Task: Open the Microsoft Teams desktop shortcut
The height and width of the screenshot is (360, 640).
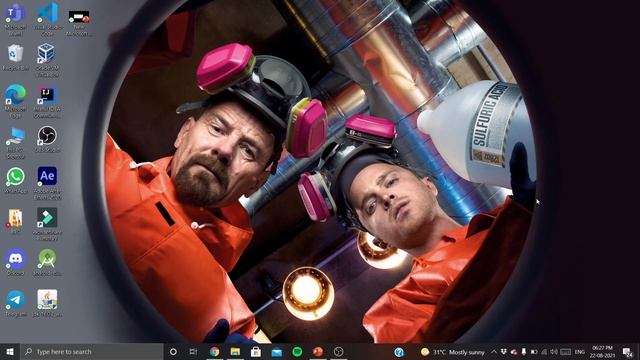Action: coord(16,18)
